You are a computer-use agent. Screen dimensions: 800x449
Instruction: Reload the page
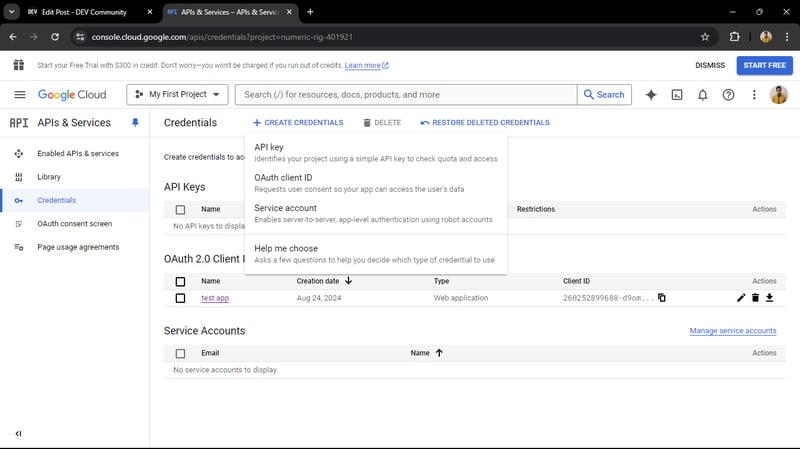click(55, 37)
